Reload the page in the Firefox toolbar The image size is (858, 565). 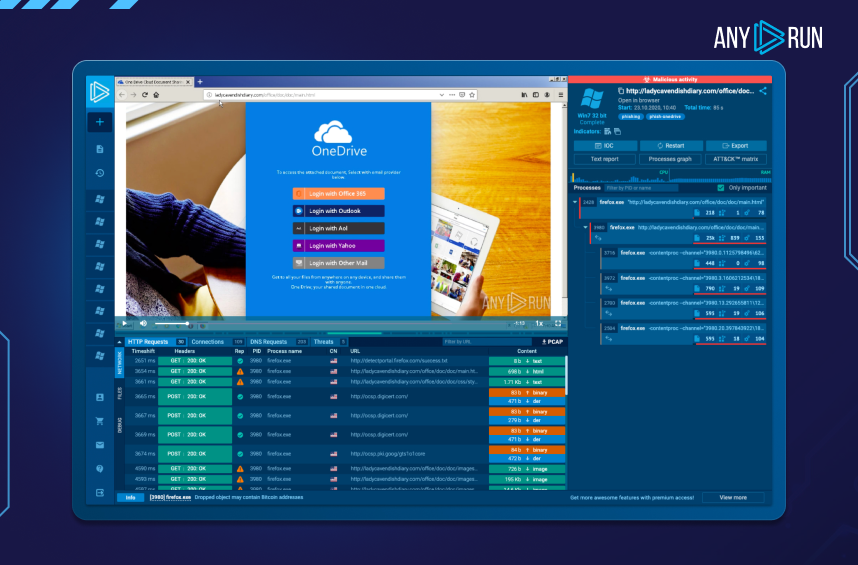tap(145, 95)
